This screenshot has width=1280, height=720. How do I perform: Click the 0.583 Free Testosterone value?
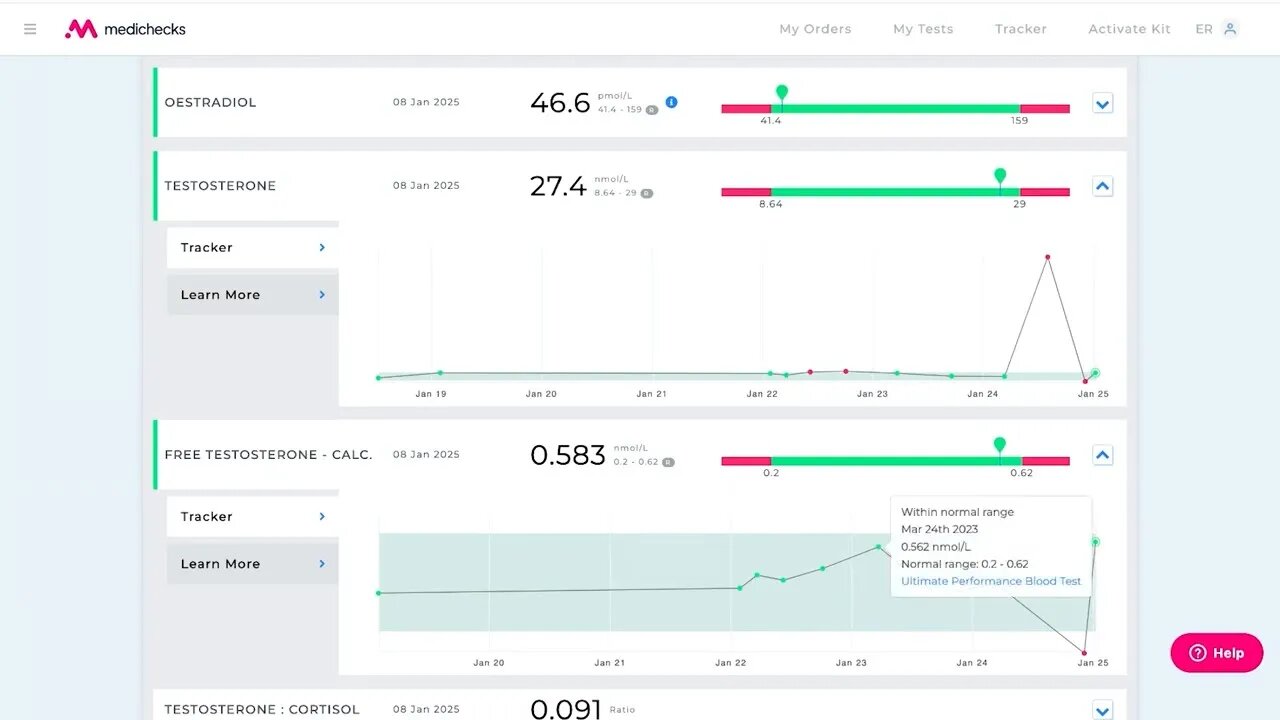coord(568,455)
